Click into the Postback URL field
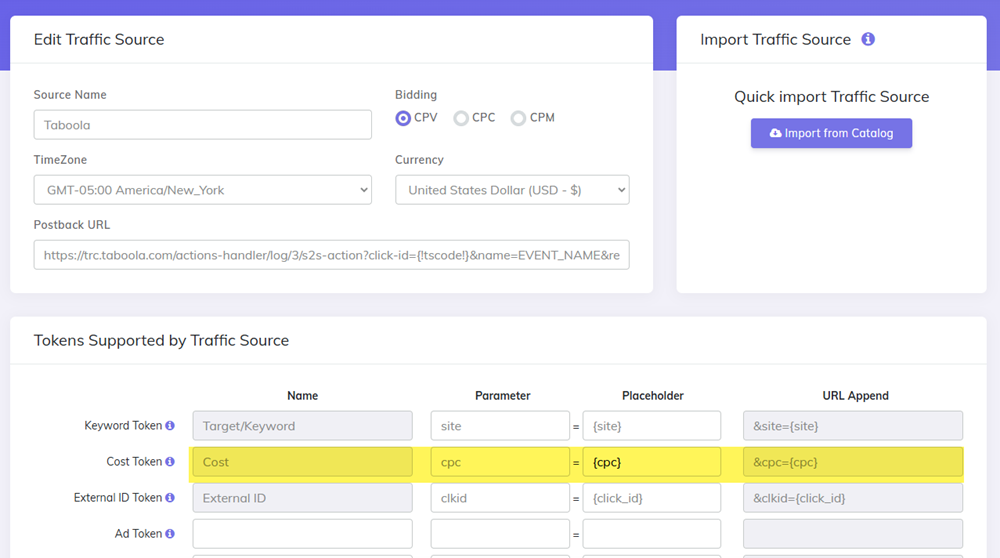The image size is (1000, 558). pos(331,255)
